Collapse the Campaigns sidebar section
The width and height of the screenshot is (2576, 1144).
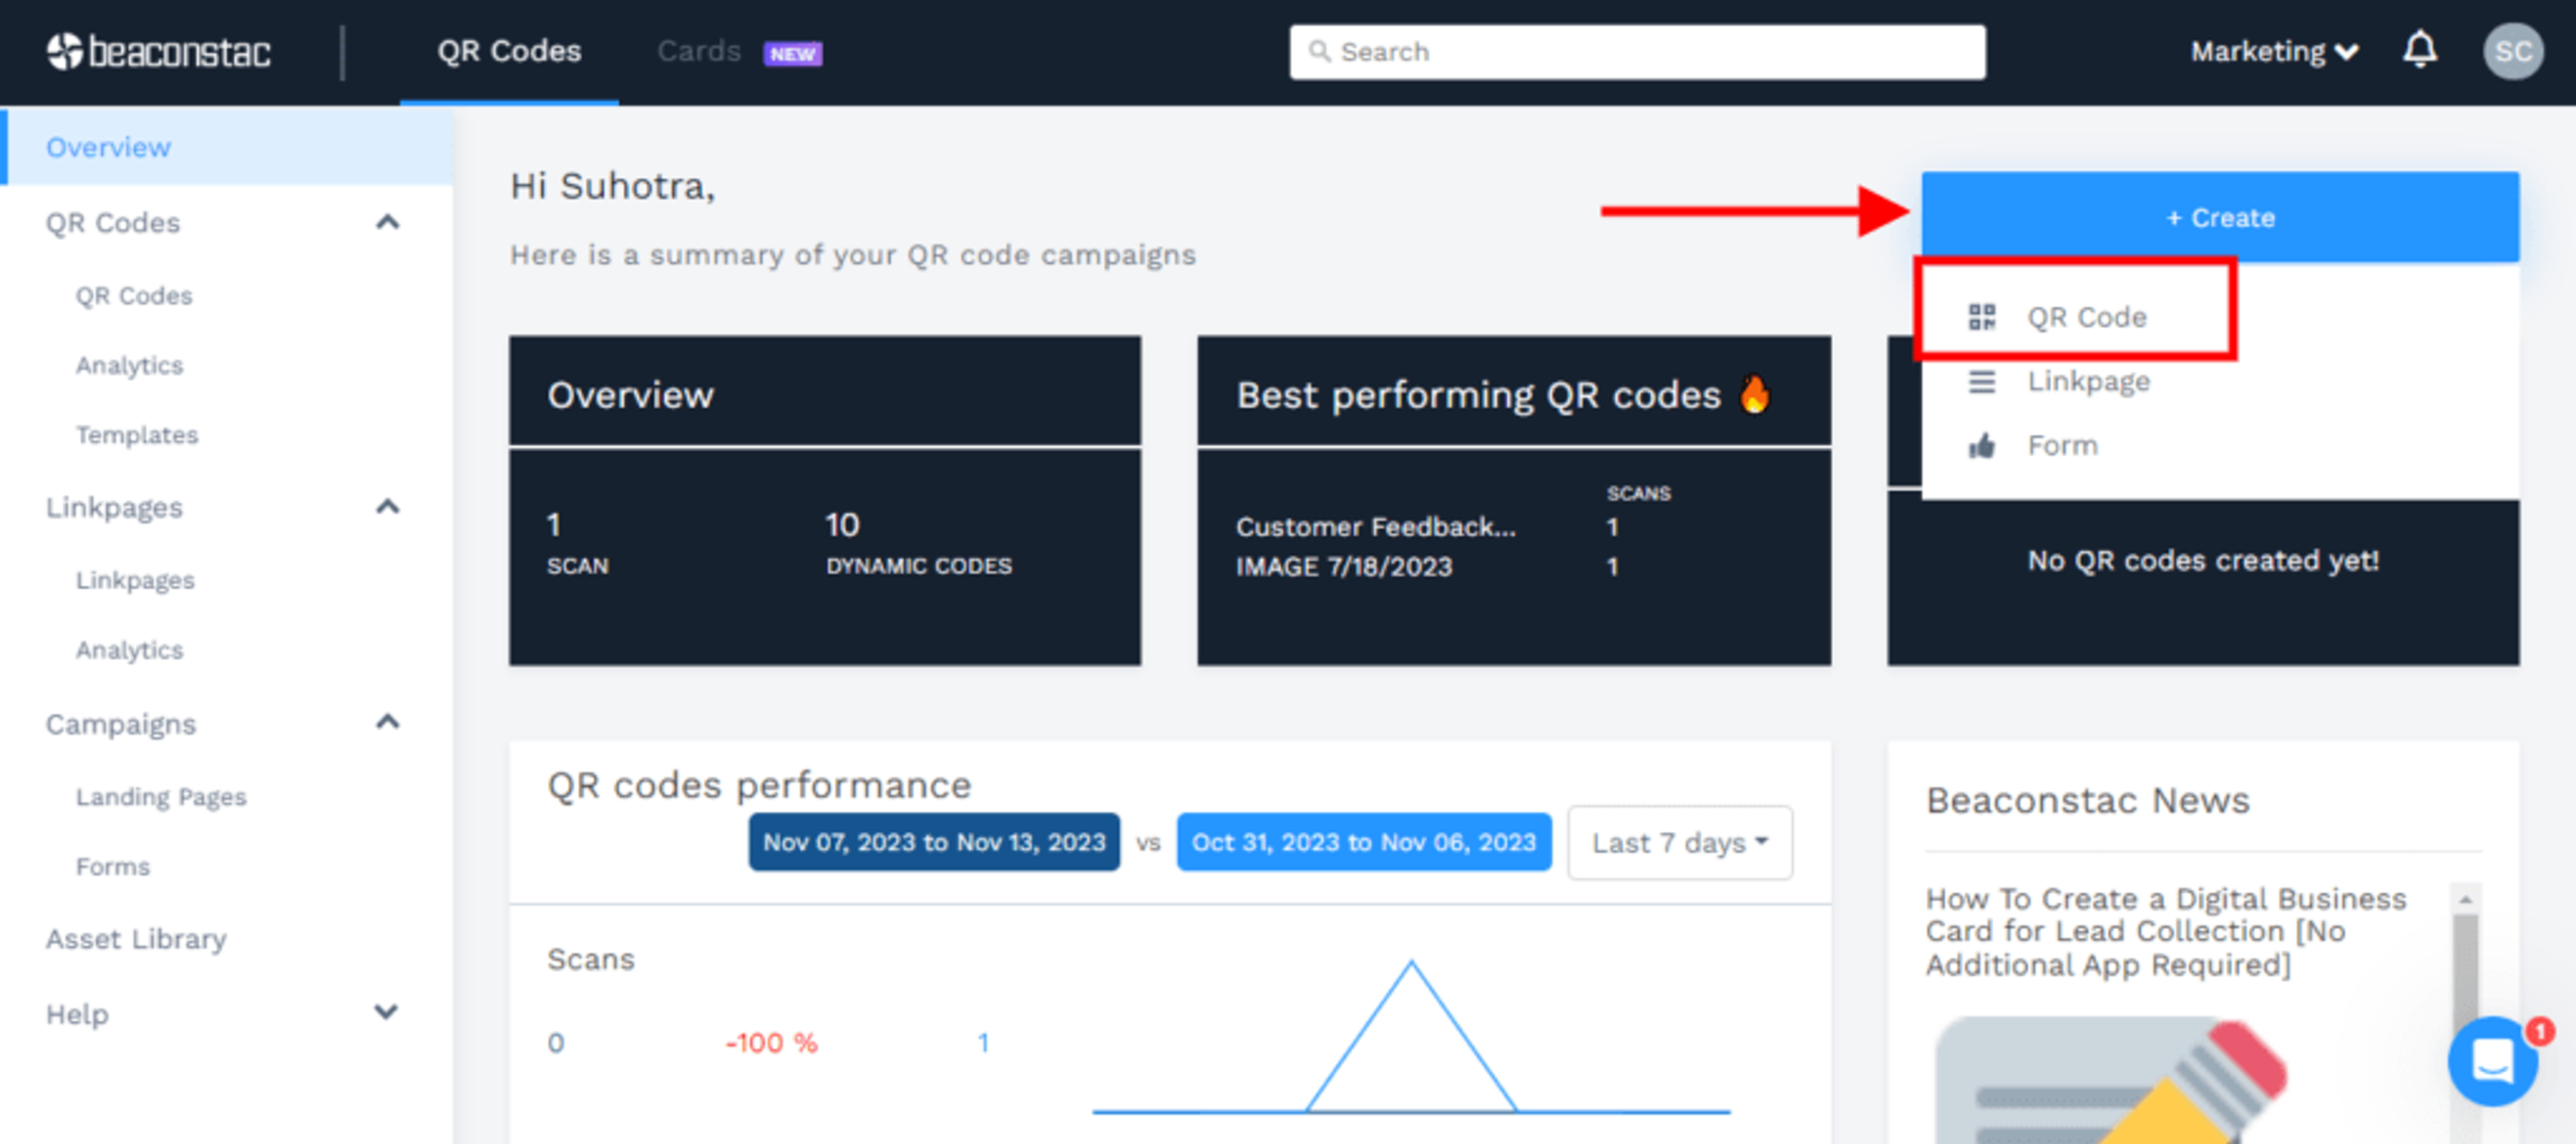tap(387, 723)
